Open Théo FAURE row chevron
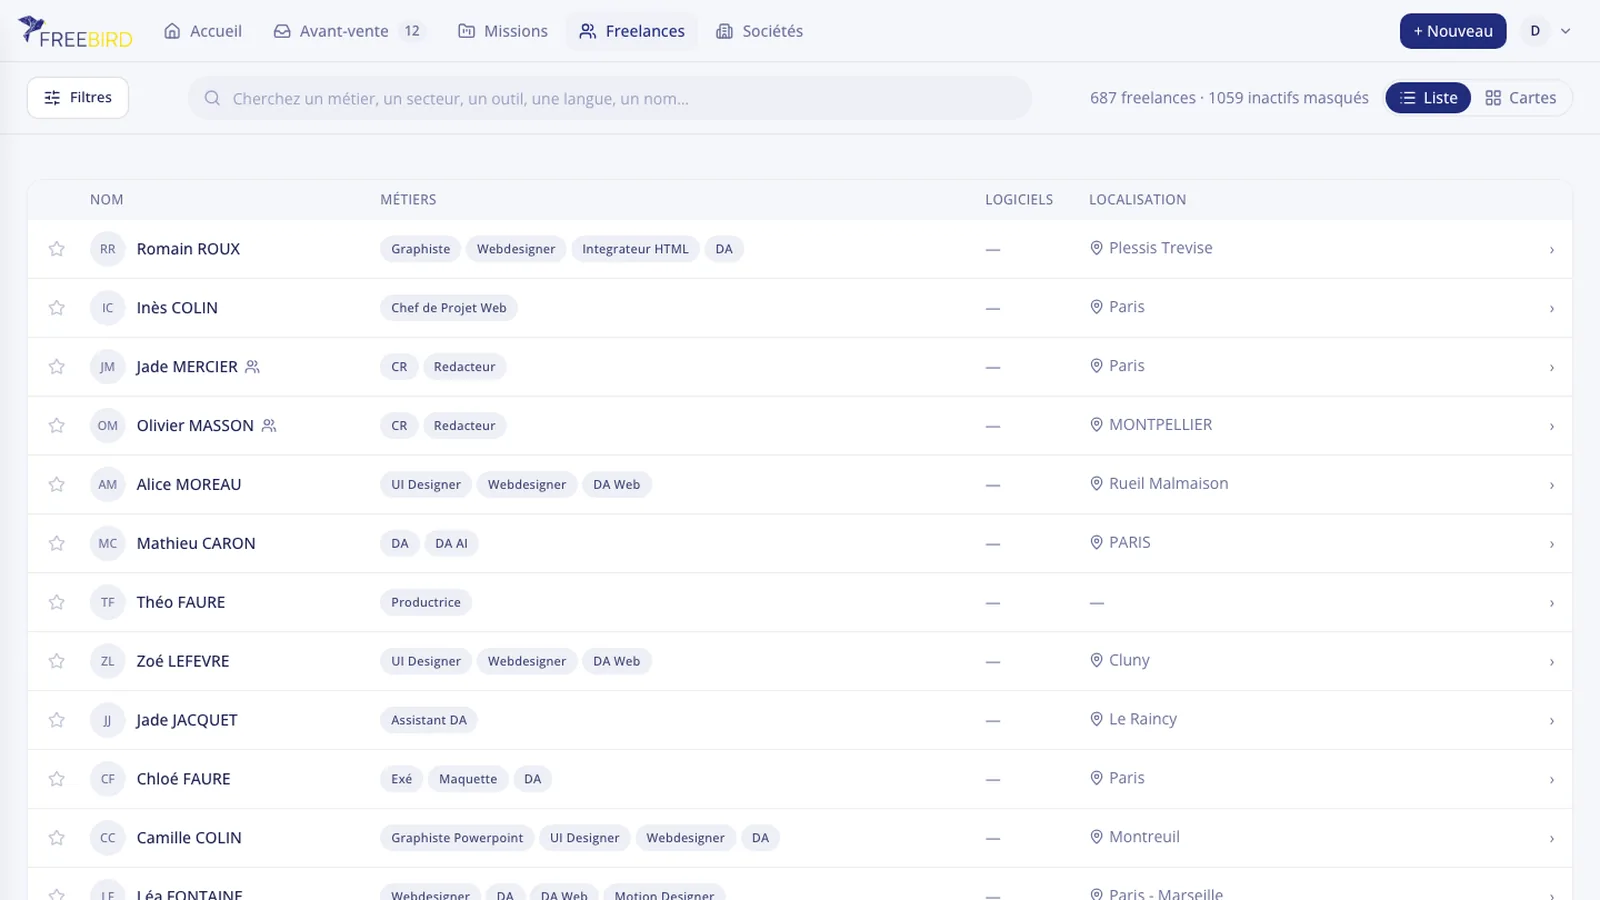Viewport: 1600px width, 900px height. 1551,604
